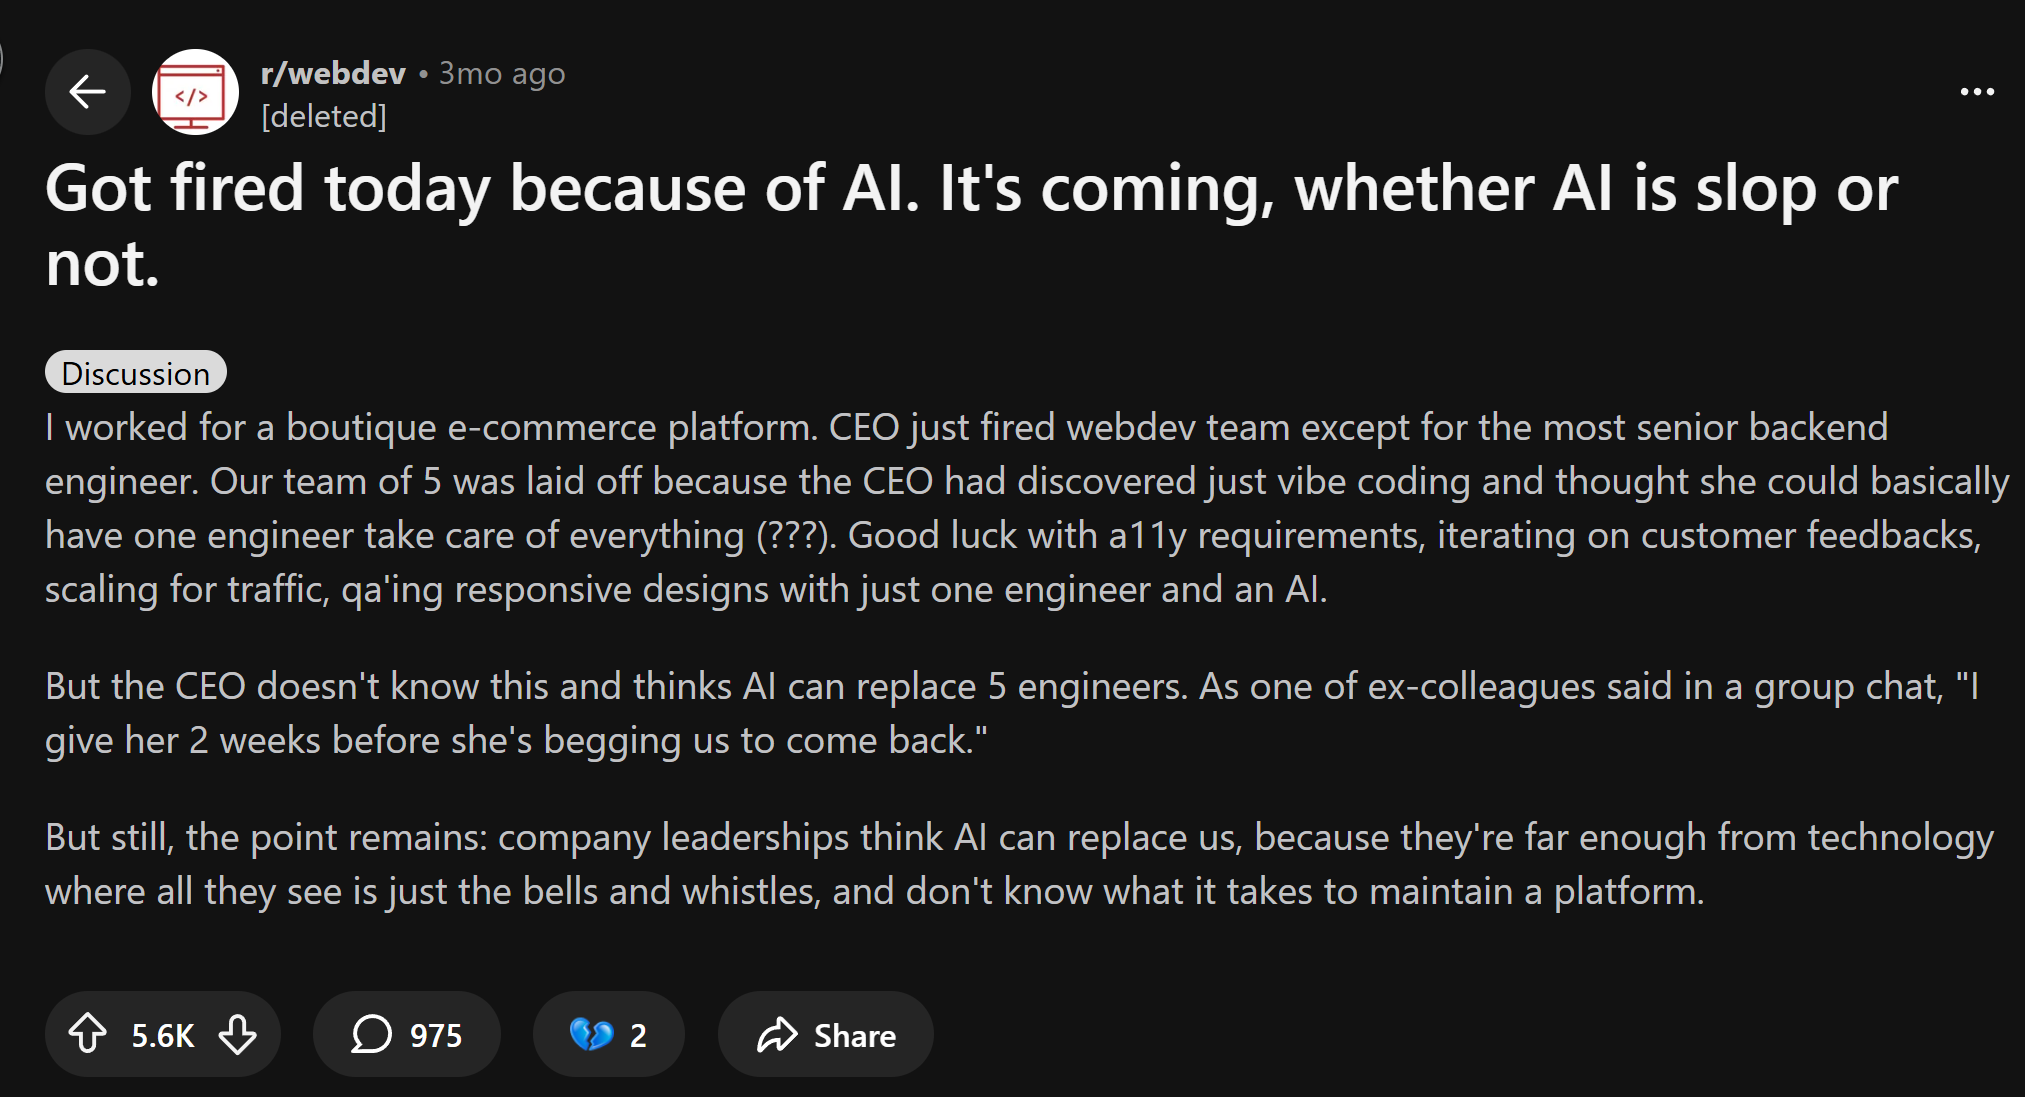
Task: Visit the r/webdev subreddit link
Action: point(333,73)
